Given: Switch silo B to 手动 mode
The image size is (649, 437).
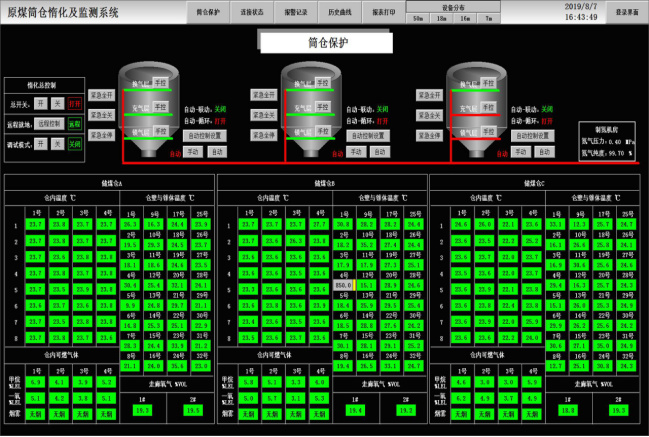Looking at the screenshot, I should (358, 152).
